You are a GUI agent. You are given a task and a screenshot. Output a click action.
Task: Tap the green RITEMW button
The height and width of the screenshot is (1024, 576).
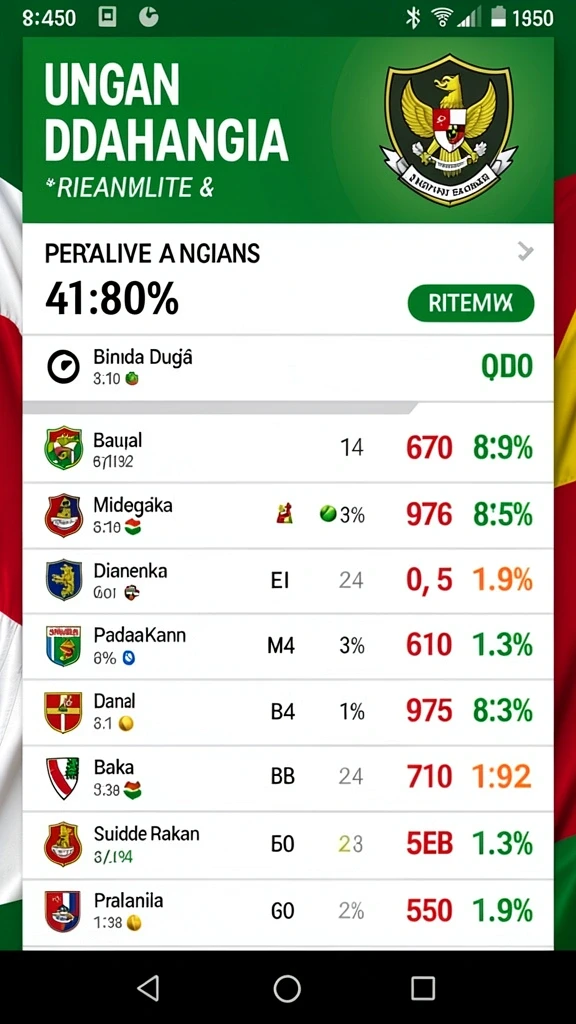click(x=471, y=303)
